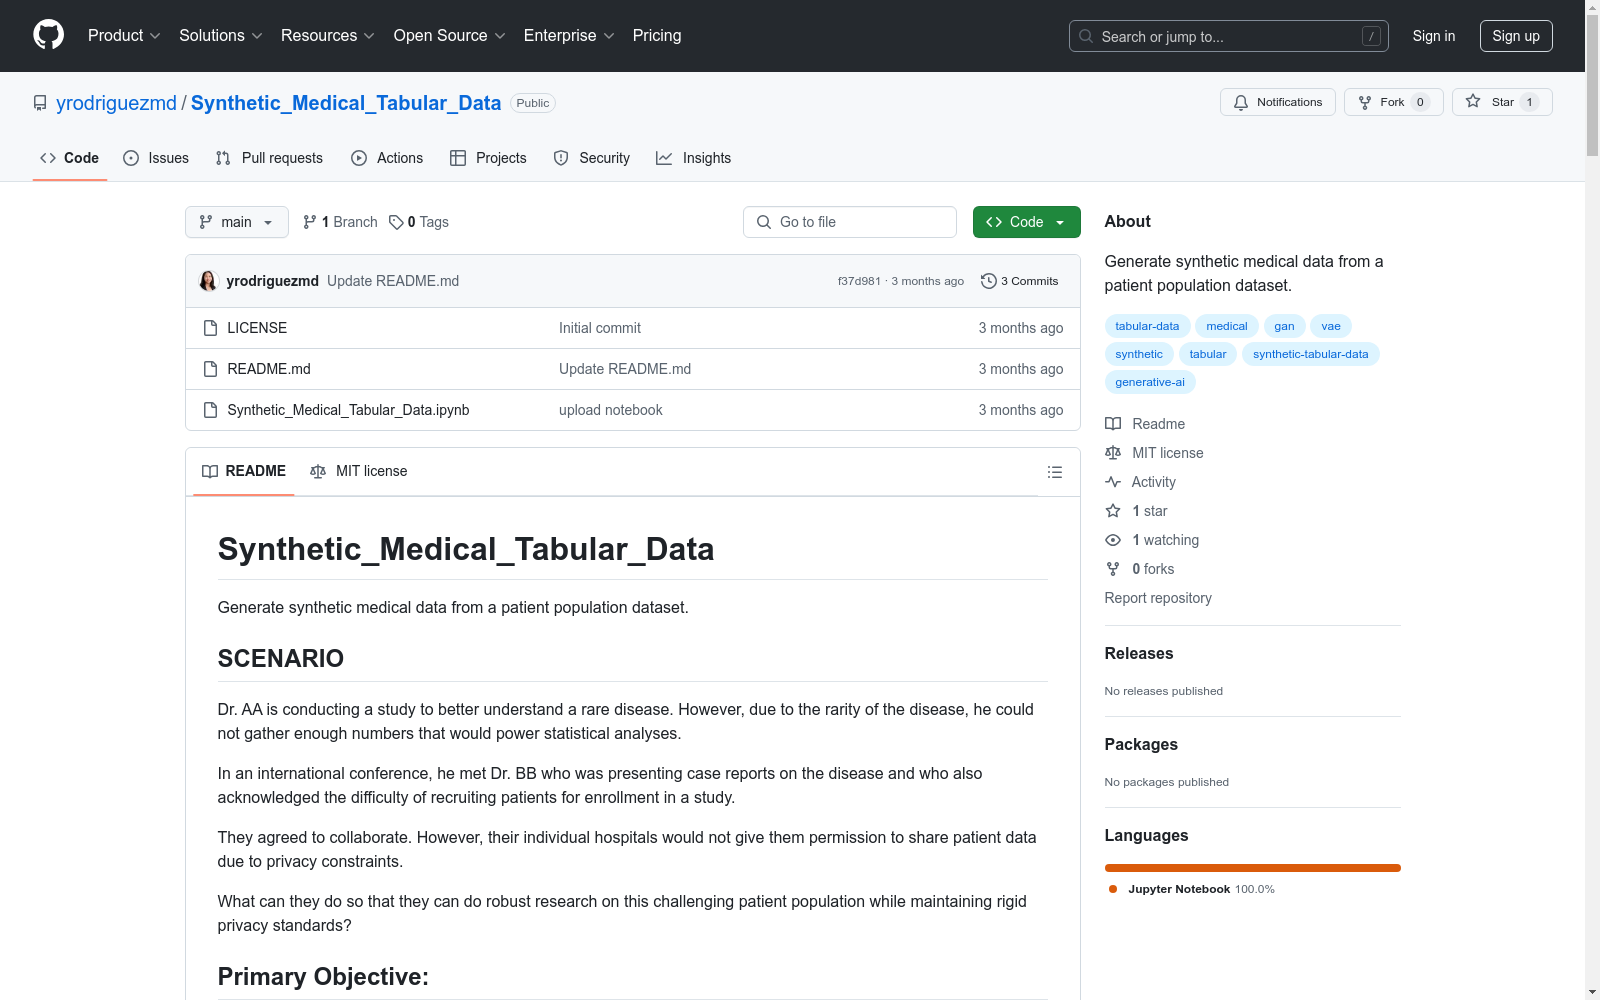
Task: Expand the Resources menu
Action: click(328, 36)
